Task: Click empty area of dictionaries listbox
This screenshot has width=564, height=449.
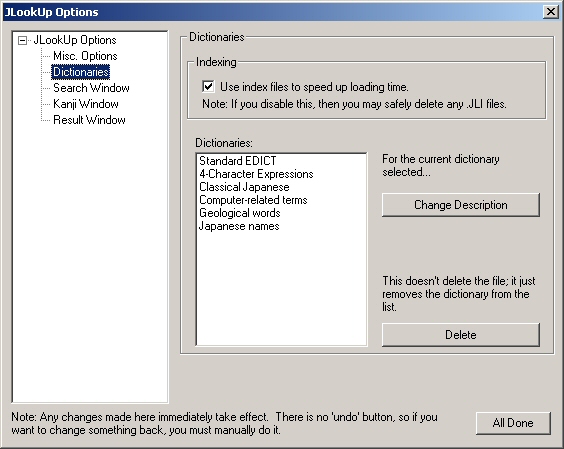Action: (x=281, y=288)
